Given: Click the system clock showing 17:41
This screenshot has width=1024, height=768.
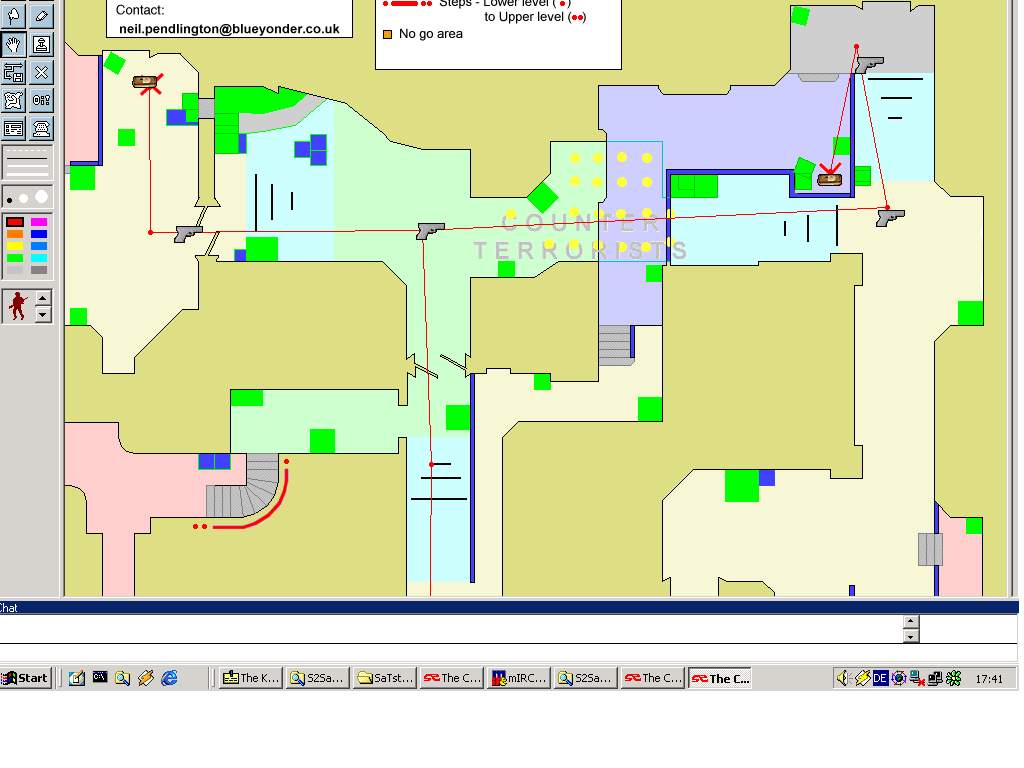Looking at the screenshot, I should [x=989, y=679].
